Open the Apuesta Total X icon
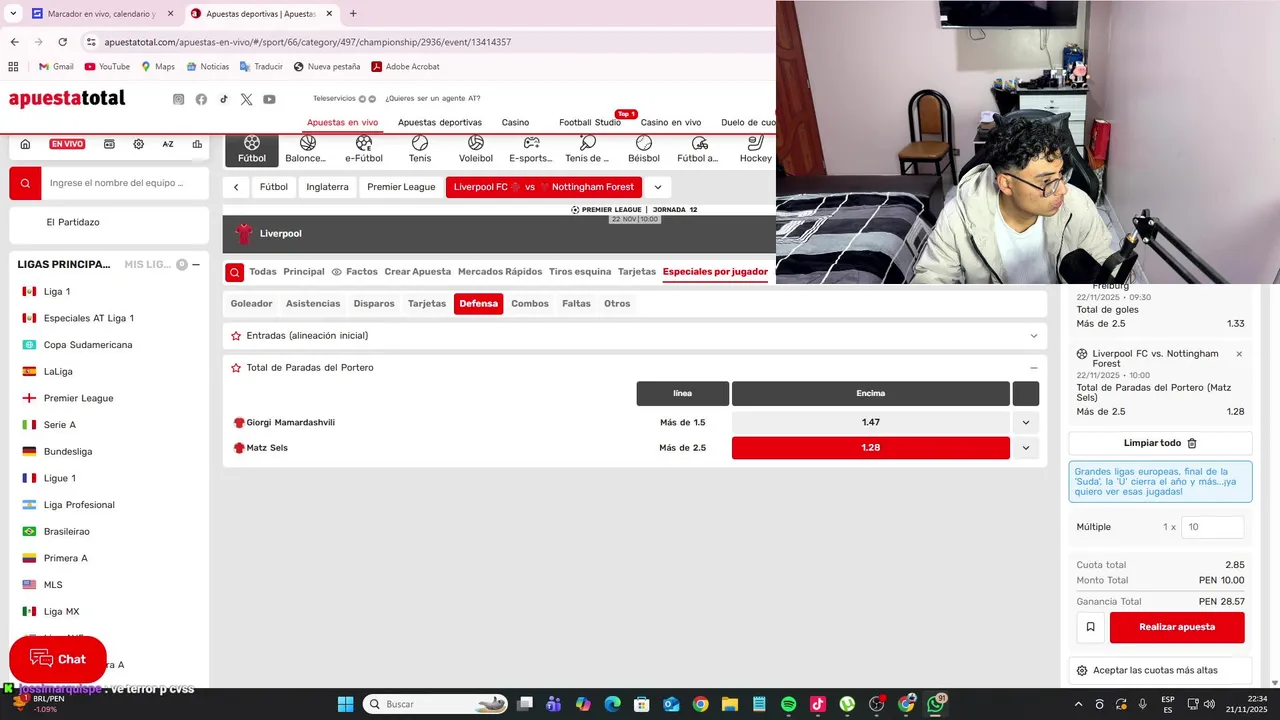Image resolution: width=1280 pixels, height=720 pixels. pyautogui.click(x=246, y=99)
